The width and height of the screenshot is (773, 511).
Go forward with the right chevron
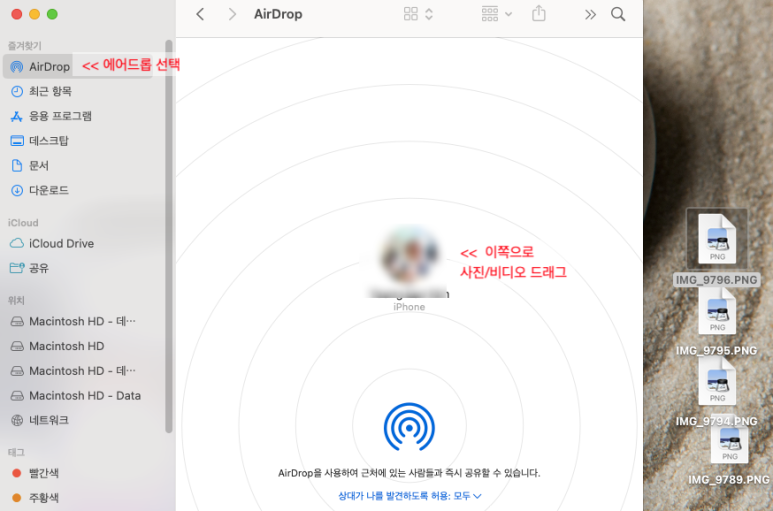click(232, 14)
